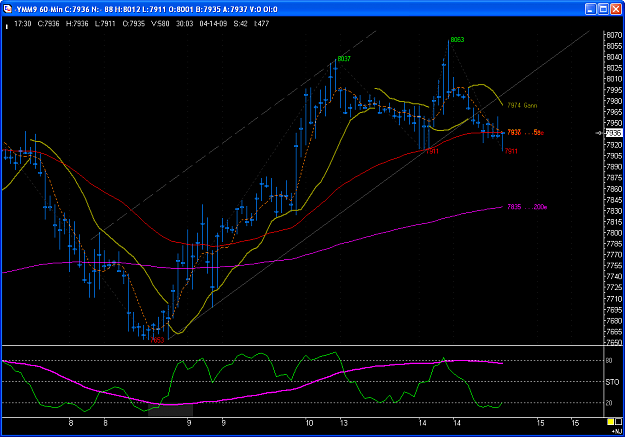Click the 80 level on stochastic scale
Viewport: 625px width, 437px height.
pyautogui.click(x=609, y=361)
